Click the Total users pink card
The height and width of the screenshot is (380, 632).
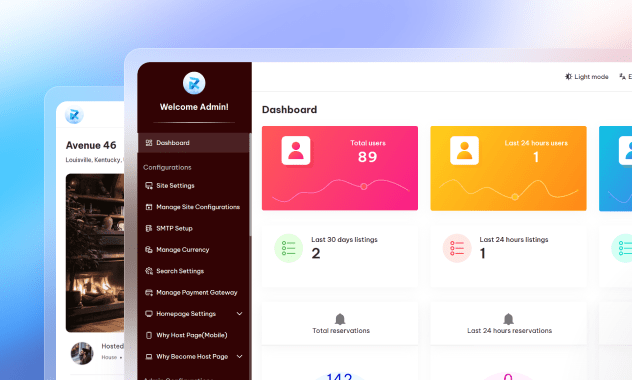click(340, 168)
